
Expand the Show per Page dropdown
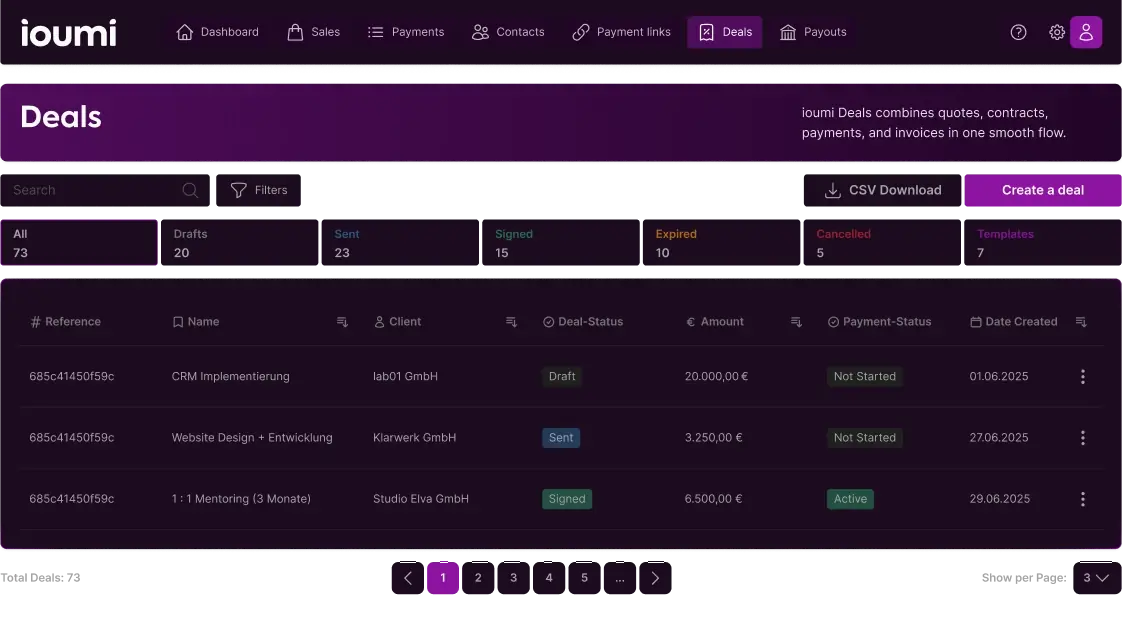[1096, 578]
